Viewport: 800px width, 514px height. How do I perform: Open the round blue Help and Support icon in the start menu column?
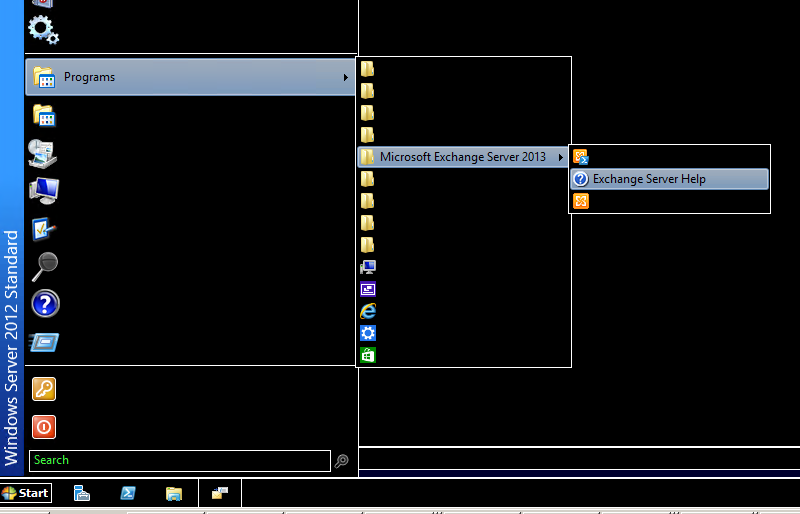[x=45, y=304]
